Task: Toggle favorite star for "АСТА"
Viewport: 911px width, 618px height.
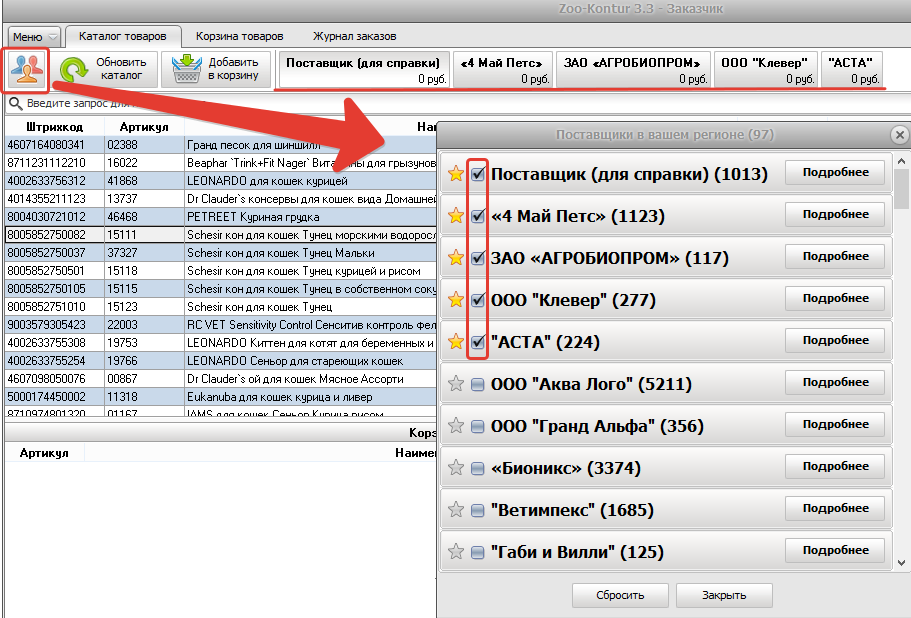Action: pyautogui.click(x=456, y=342)
